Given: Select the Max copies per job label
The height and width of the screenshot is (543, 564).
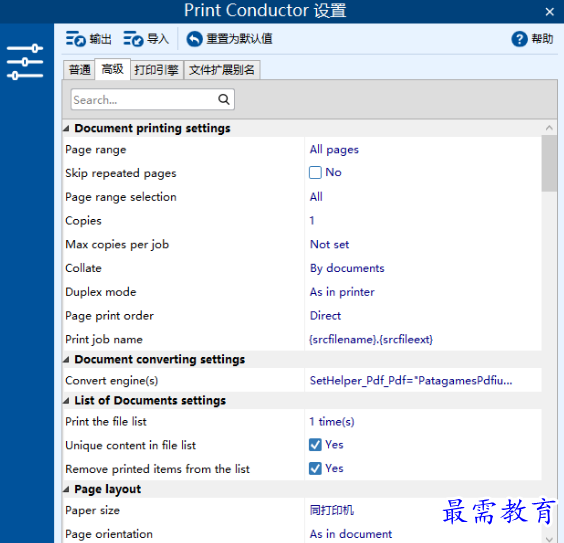Looking at the screenshot, I should coord(117,244).
